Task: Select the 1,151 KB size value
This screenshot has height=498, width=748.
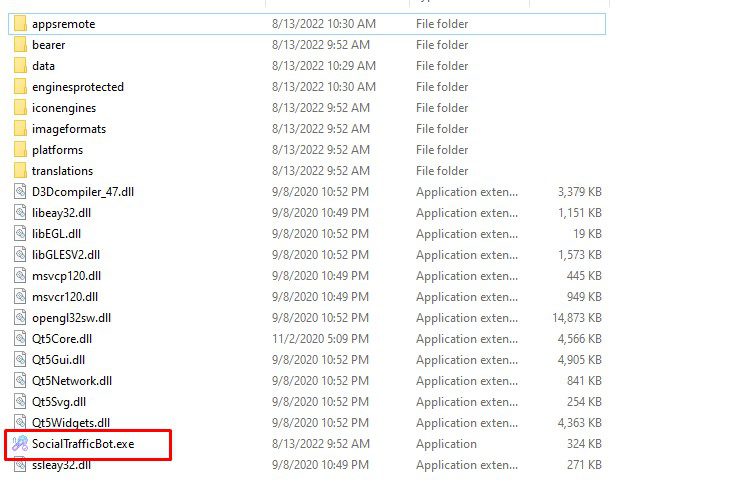Action: coord(580,213)
